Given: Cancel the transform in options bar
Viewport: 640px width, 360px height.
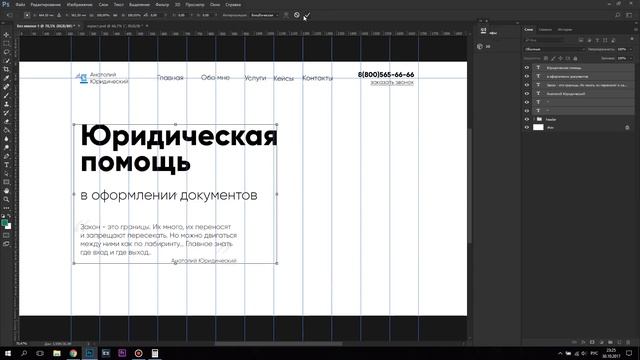Looking at the screenshot, I should (297, 15).
